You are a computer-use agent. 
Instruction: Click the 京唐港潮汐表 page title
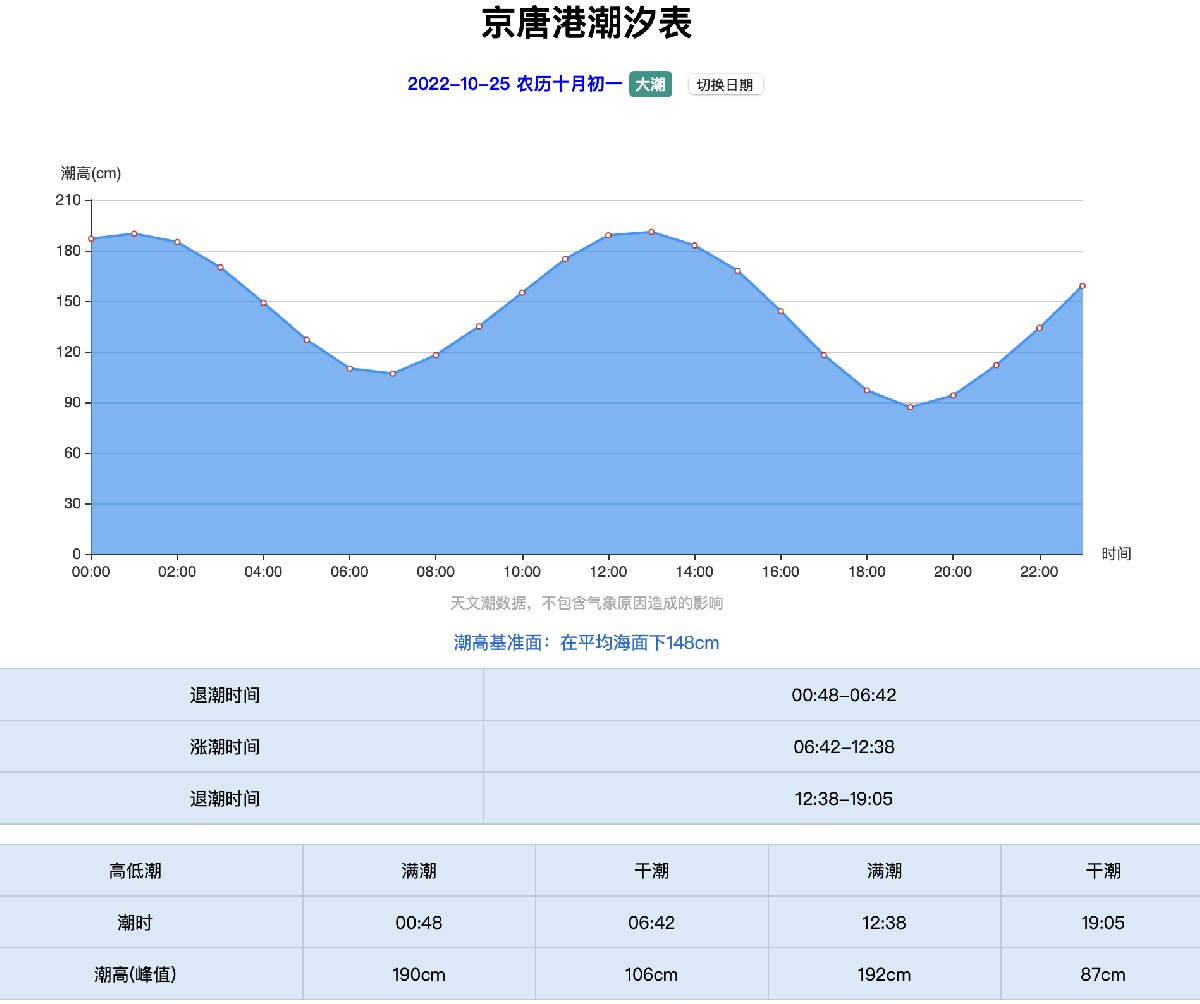click(x=586, y=24)
